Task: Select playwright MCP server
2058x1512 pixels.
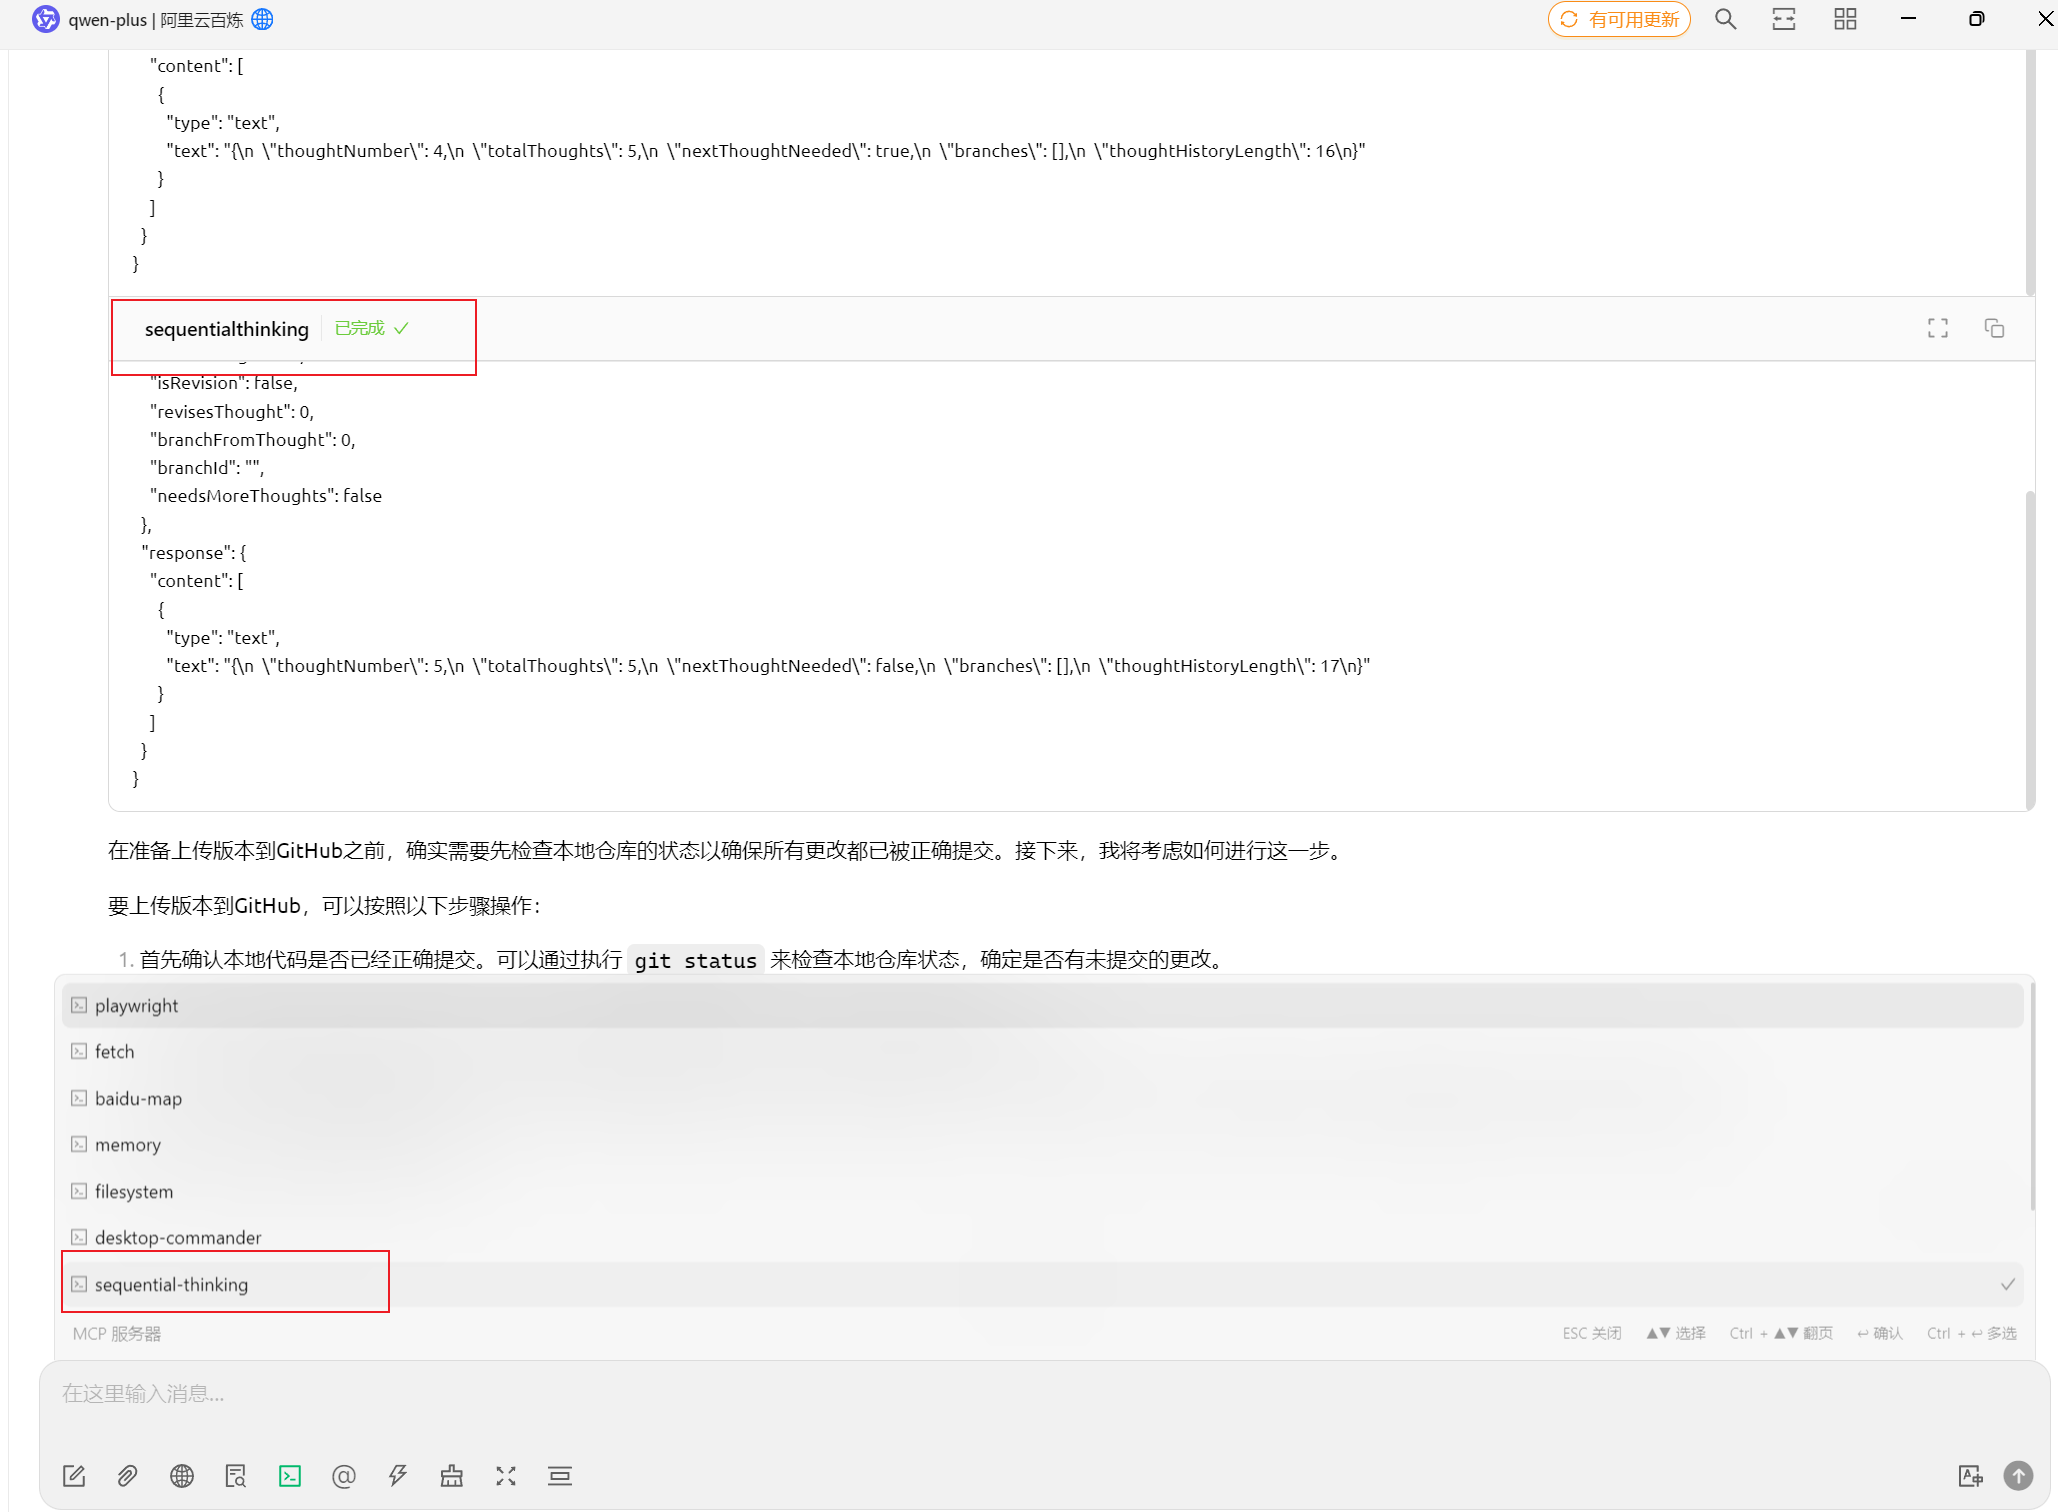Action: pos(136,1005)
